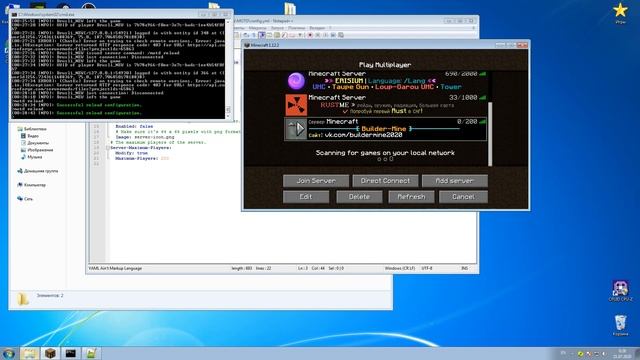Toggle the highlighted Word Wrap icon in Notepad++
The height and width of the screenshot is (360, 640).
point(262,35)
